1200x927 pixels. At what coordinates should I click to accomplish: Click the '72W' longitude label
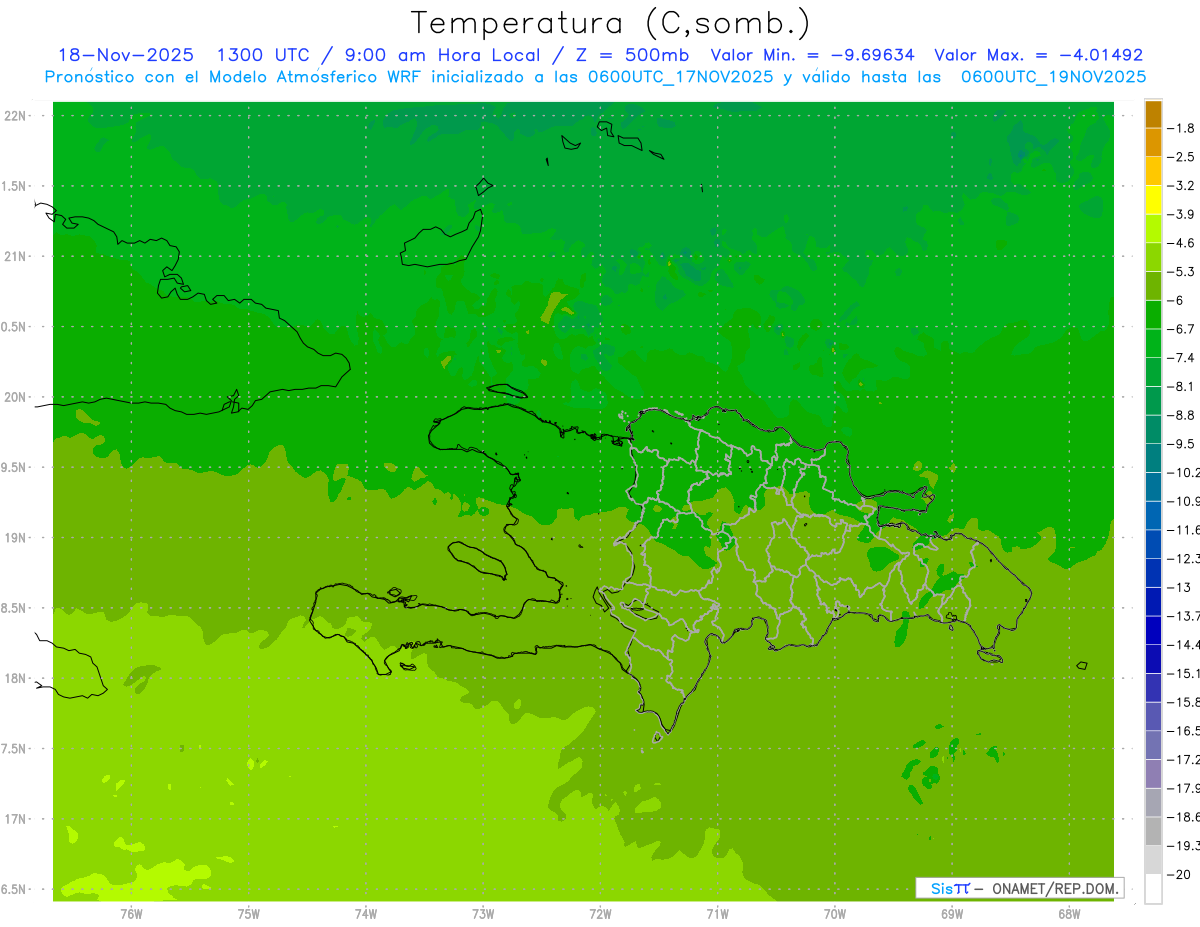coord(601,914)
